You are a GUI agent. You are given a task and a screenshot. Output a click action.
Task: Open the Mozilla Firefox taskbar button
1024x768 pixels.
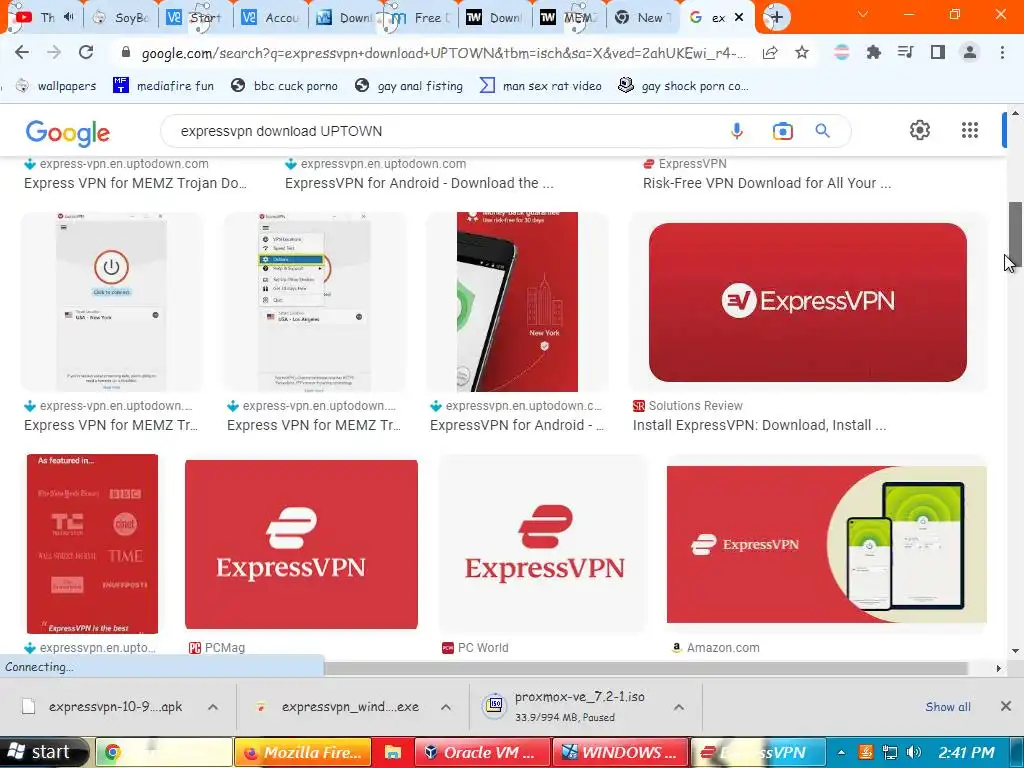[x=302, y=752]
